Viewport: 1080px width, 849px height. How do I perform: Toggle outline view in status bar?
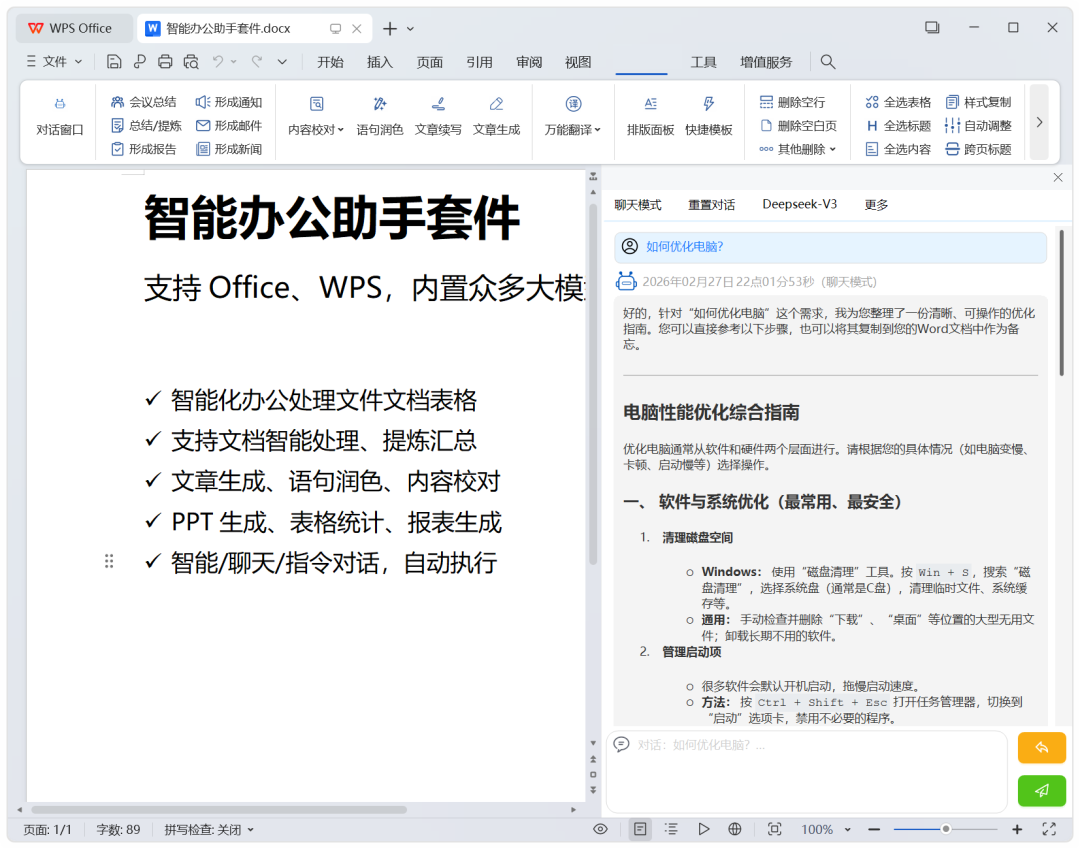coord(671,829)
